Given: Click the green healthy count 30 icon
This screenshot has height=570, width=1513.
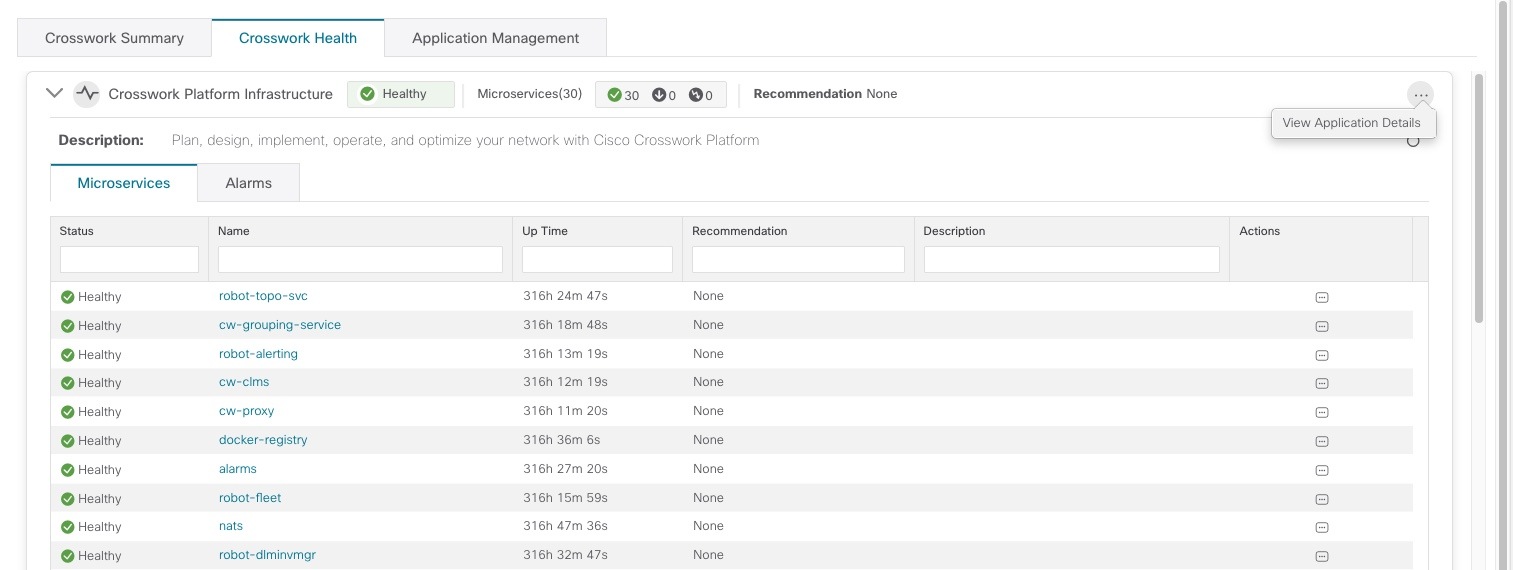Looking at the screenshot, I should 614,95.
